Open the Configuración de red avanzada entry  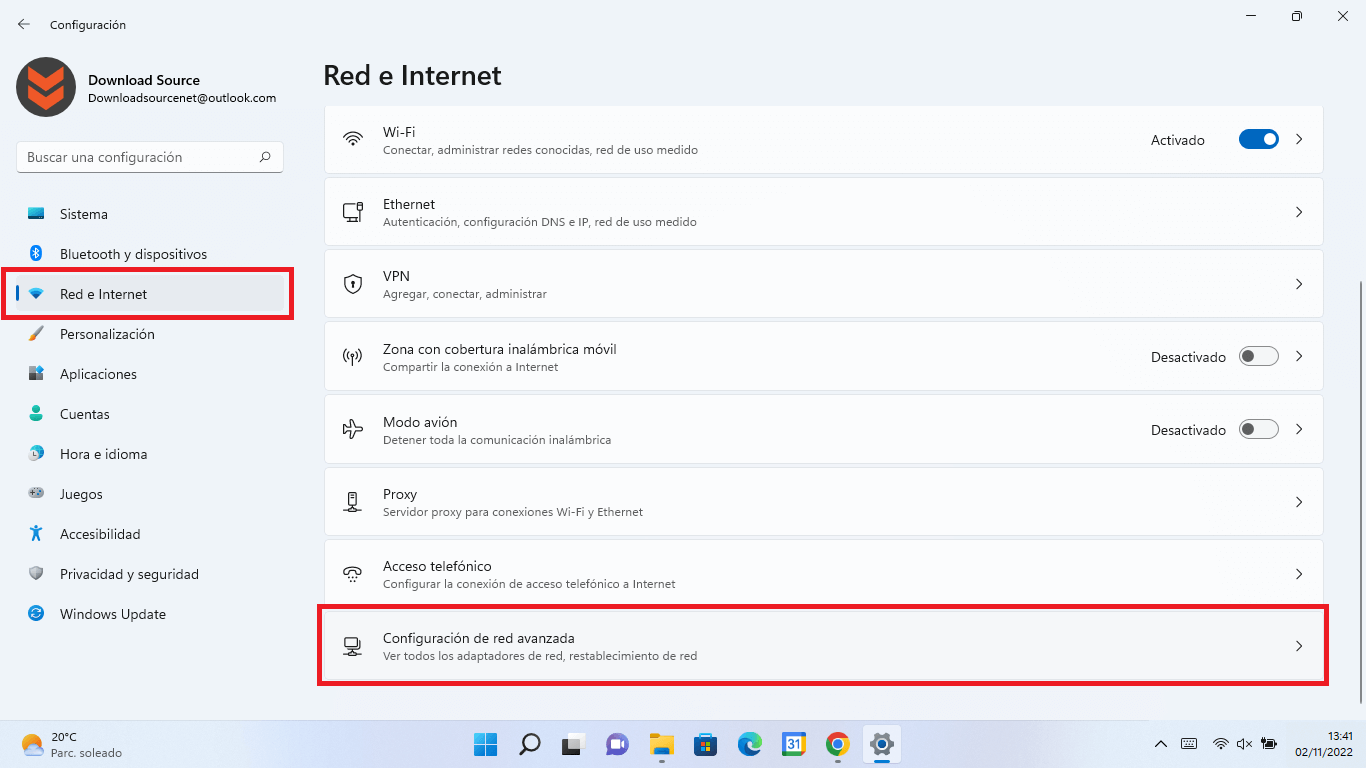tap(824, 646)
